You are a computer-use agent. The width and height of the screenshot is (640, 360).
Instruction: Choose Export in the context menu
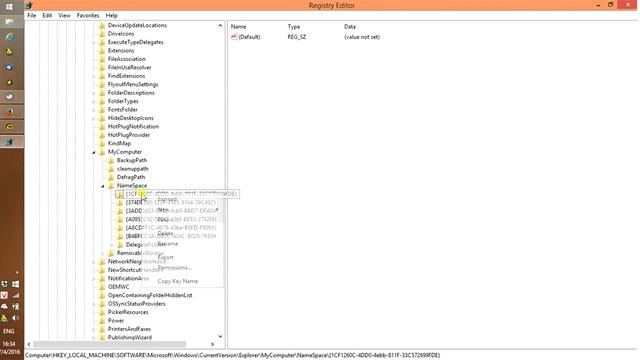point(166,258)
